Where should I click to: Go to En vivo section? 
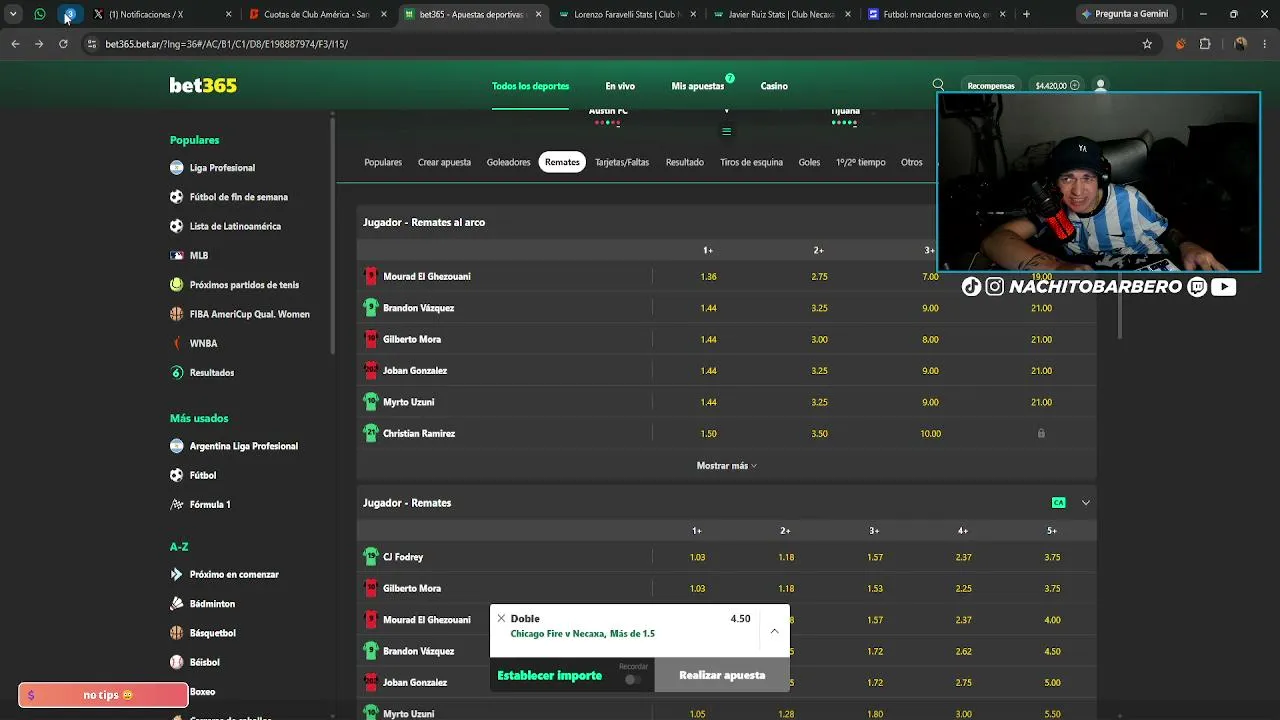pyautogui.click(x=620, y=86)
